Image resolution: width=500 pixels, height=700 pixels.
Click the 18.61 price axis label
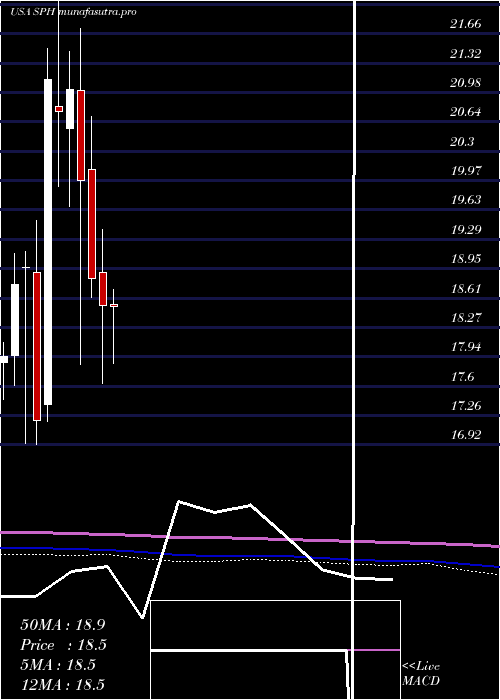466,288
